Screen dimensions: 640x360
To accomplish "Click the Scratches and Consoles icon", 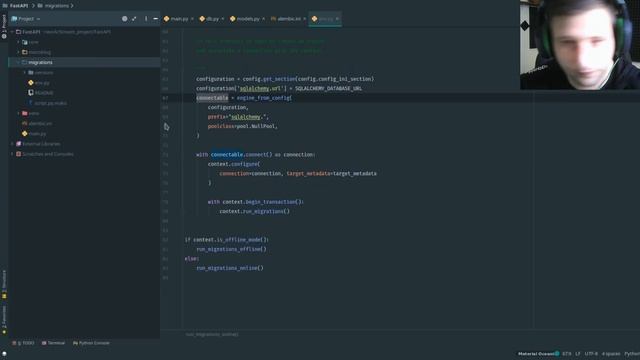I will click(18, 154).
